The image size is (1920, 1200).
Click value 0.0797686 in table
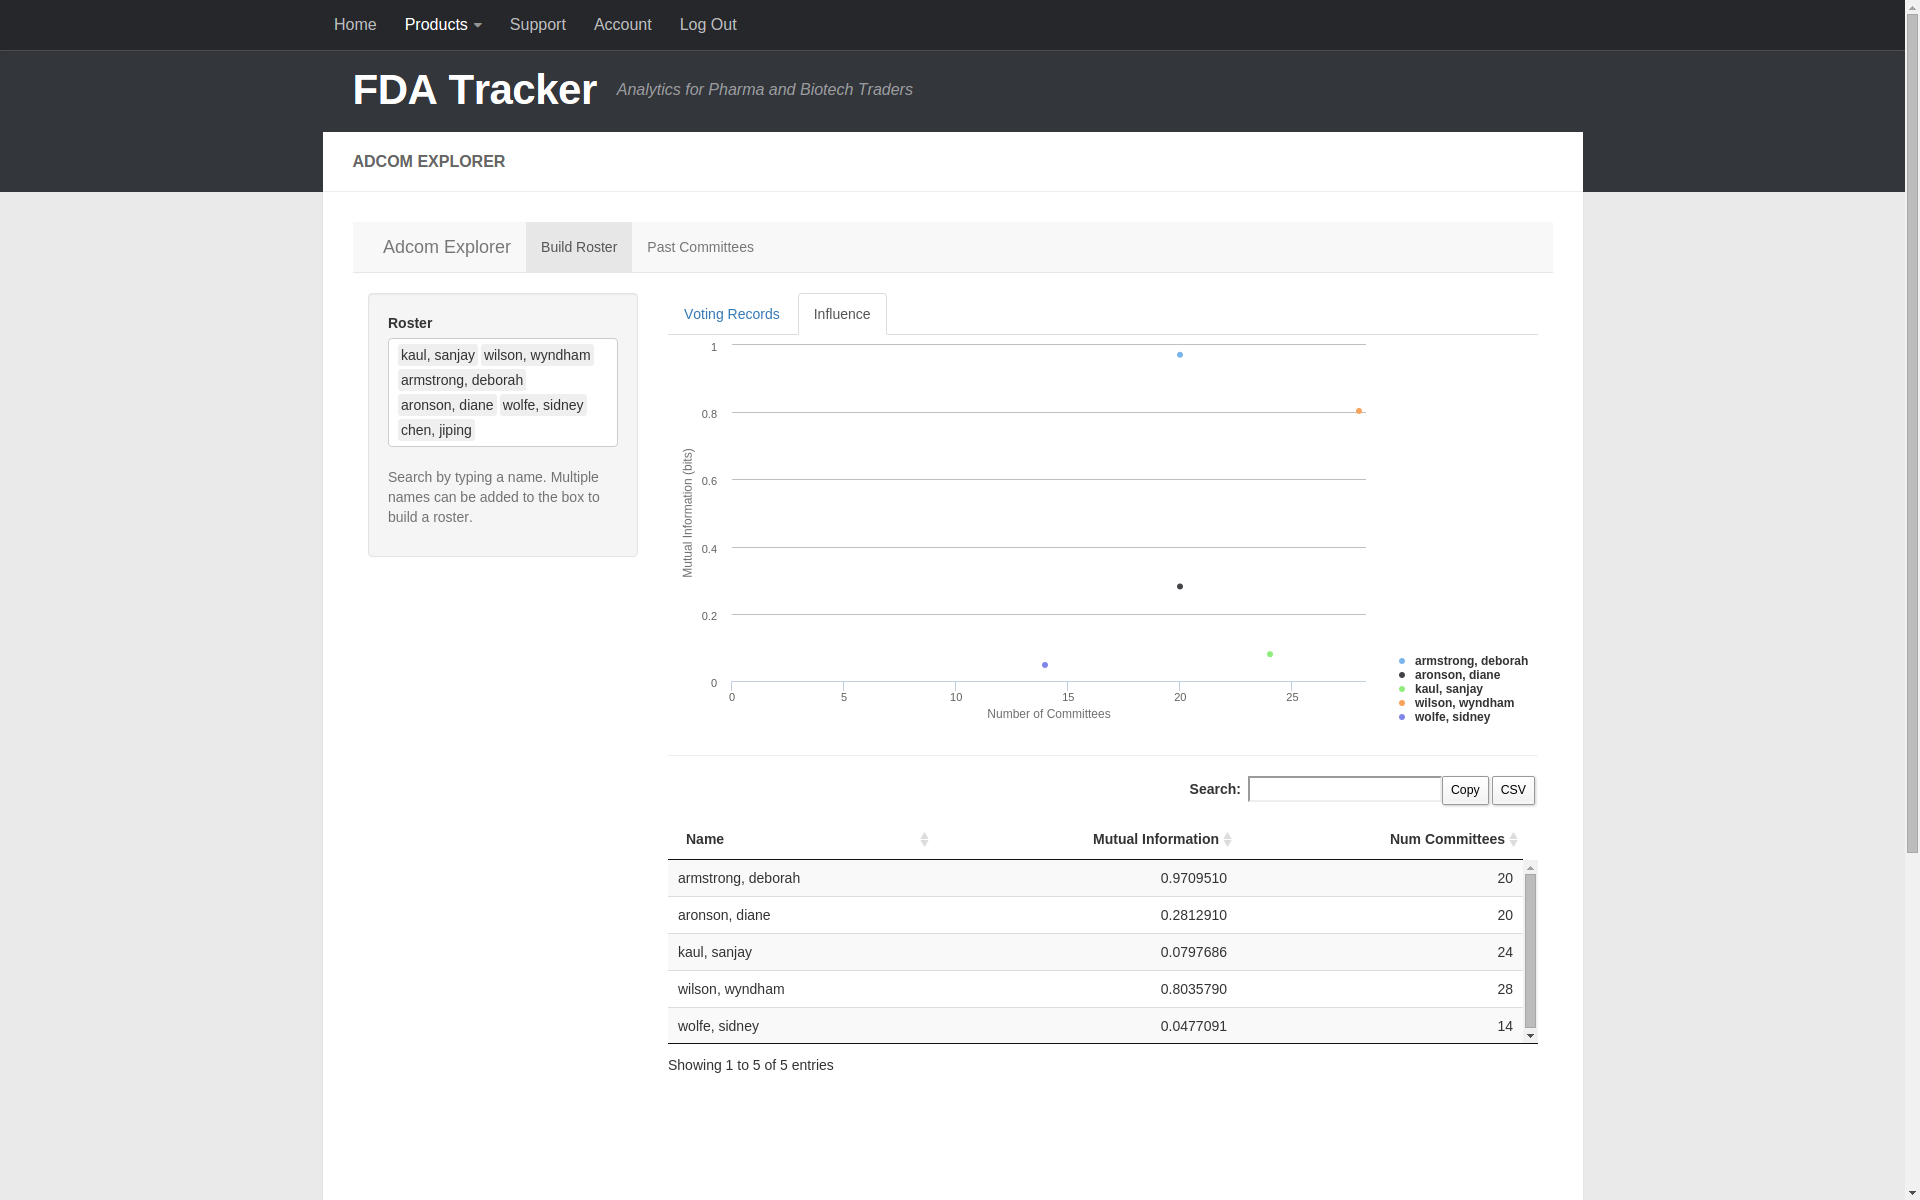tap(1193, 952)
